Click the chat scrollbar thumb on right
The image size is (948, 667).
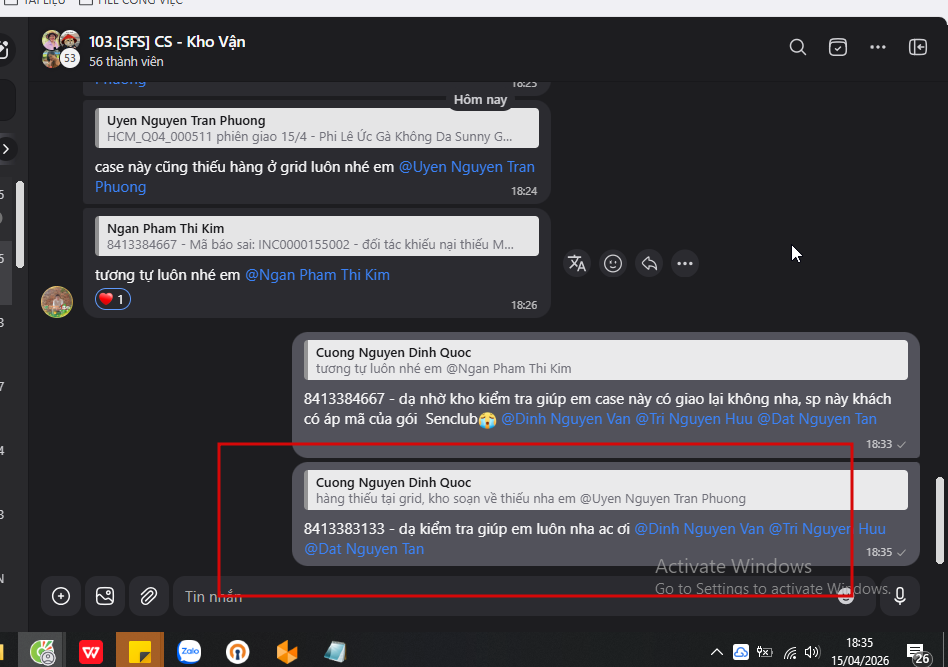point(940,520)
